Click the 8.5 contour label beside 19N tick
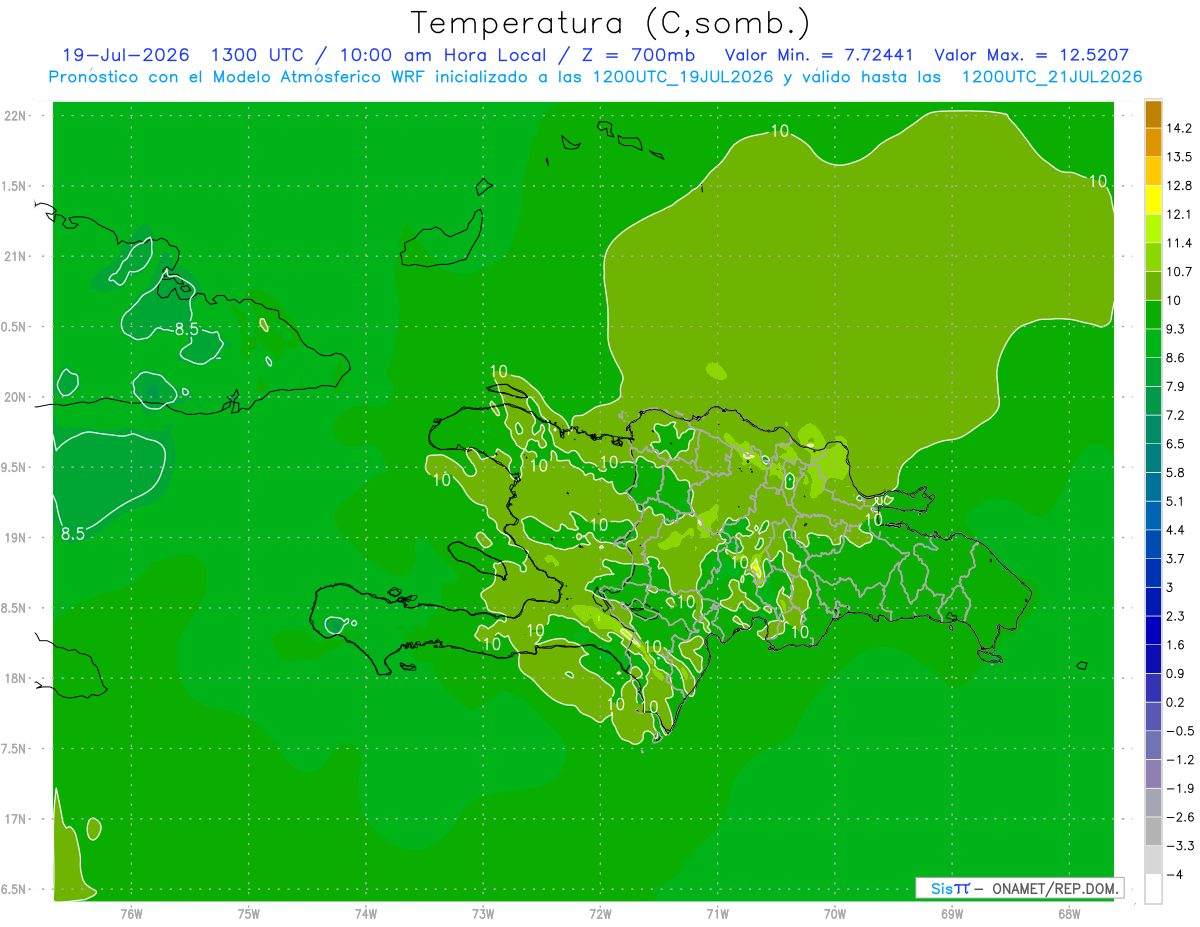The height and width of the screenshot is (927, 1200). click(73, 534)
